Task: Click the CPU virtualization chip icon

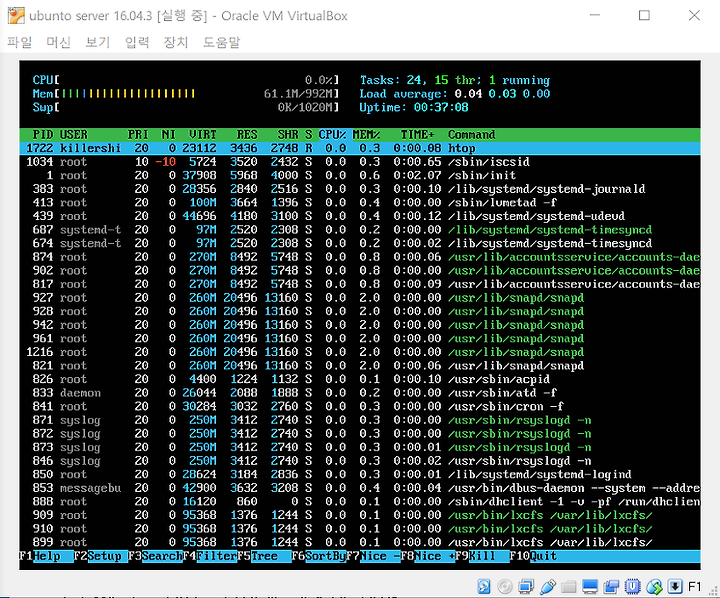Action: (x=632, y=587)
